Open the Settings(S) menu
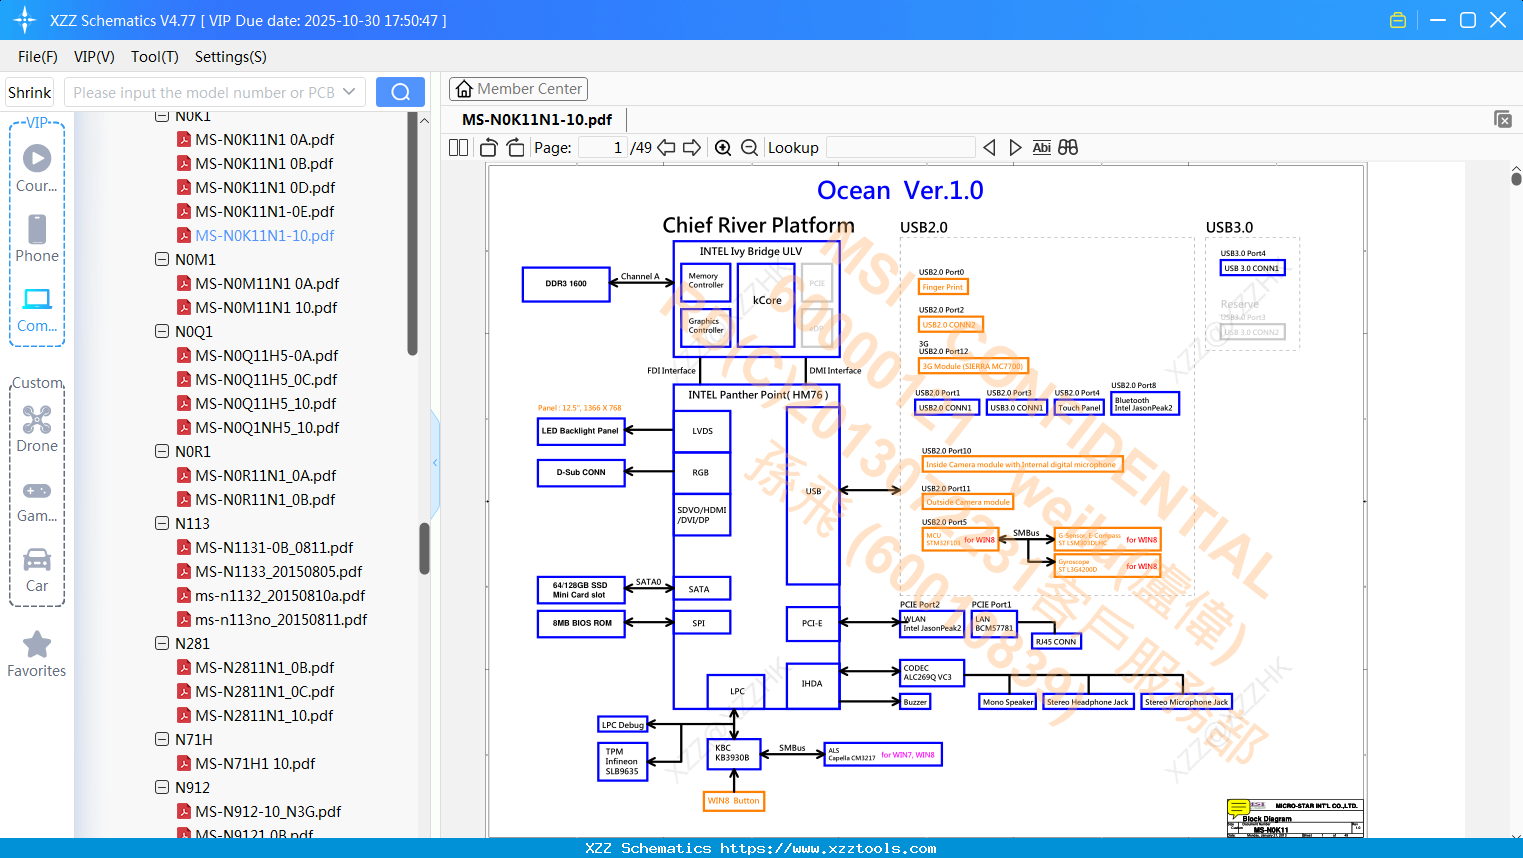Screen dimensions: 1523x858 [x=231, y=57]
